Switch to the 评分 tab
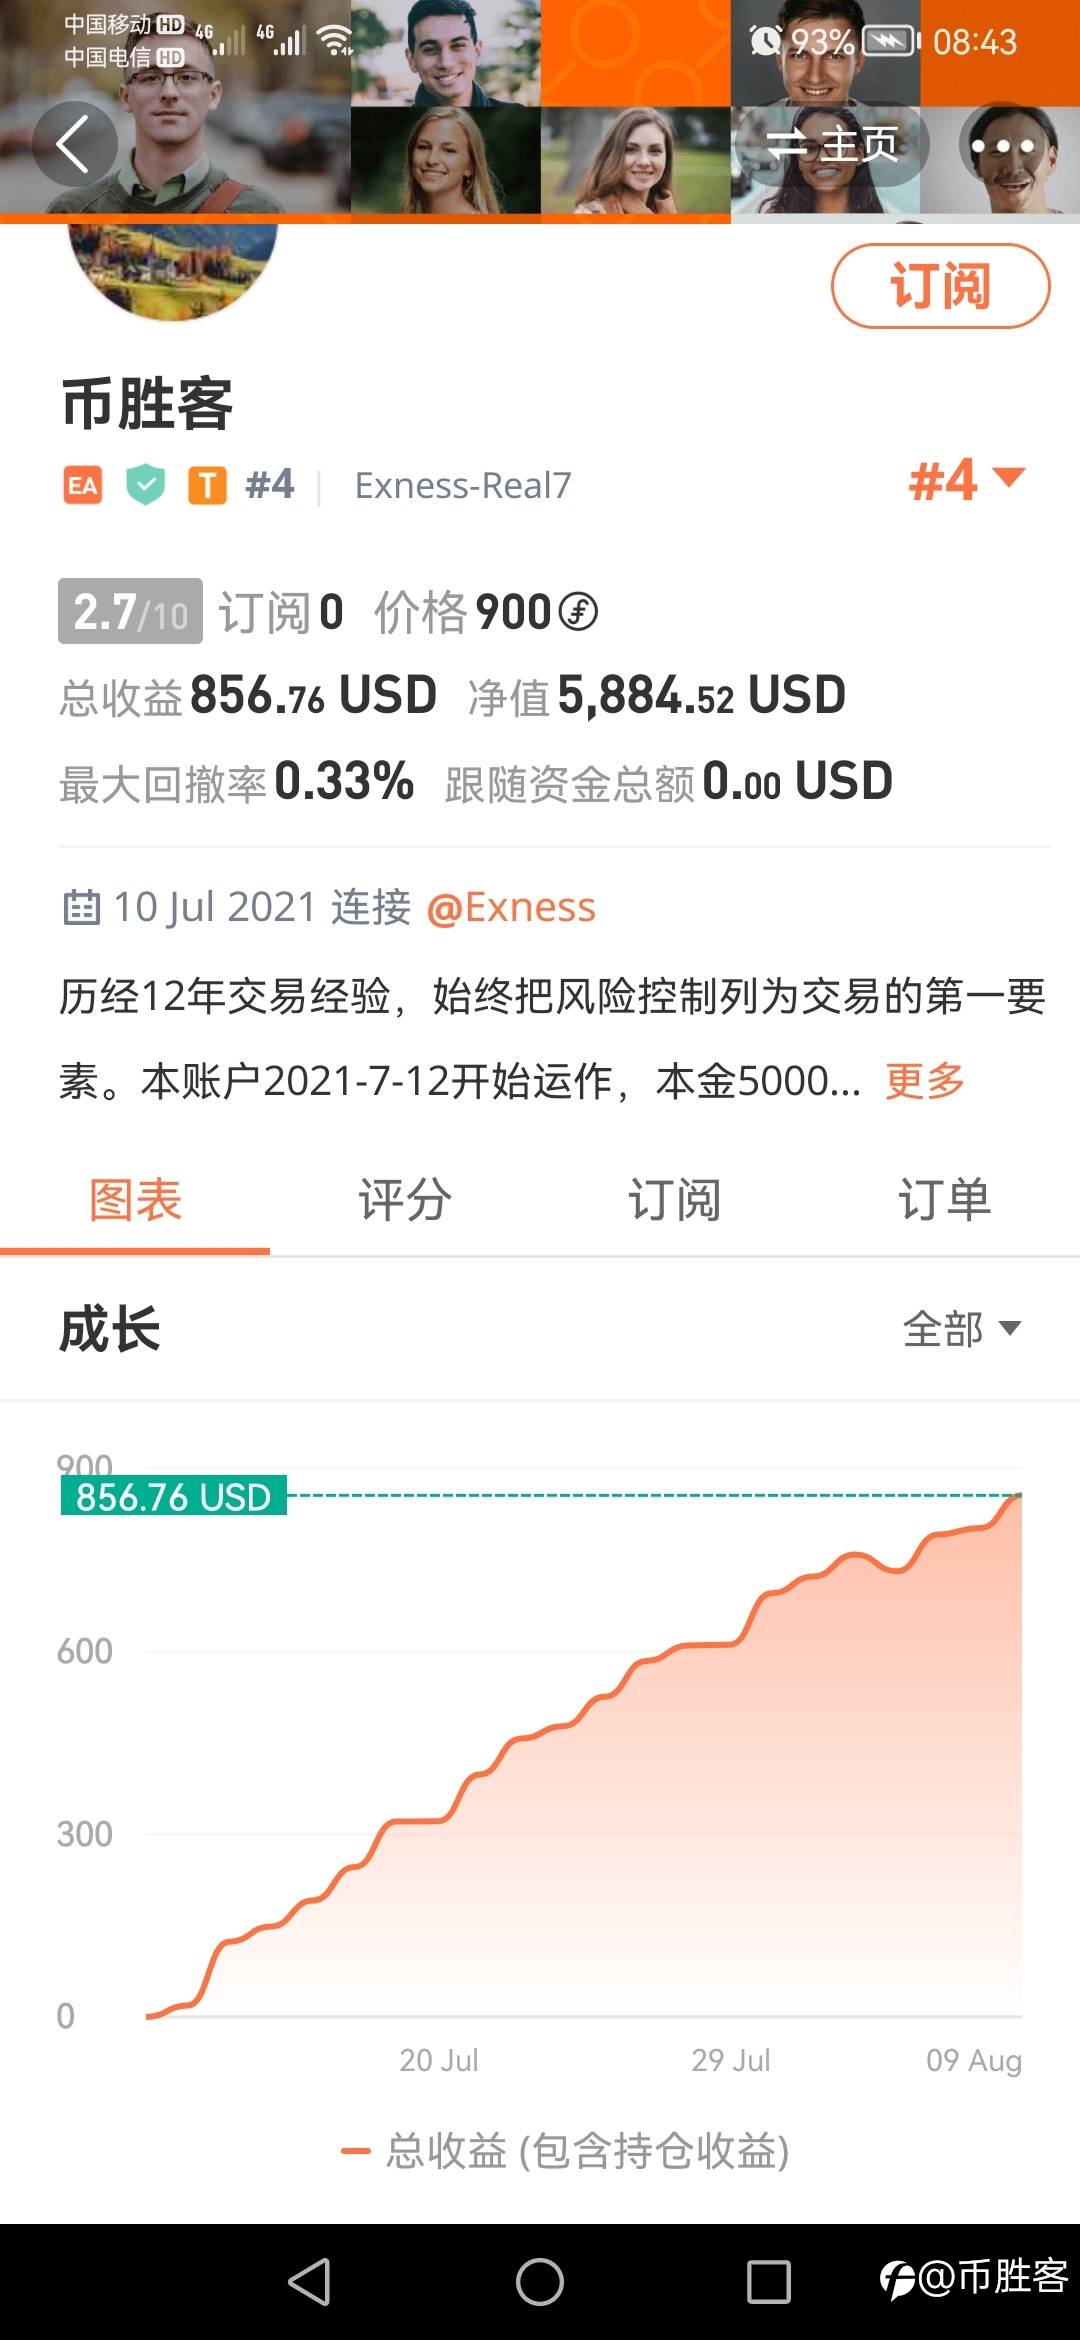The image size is (1080, 2340). point(405,1199)
